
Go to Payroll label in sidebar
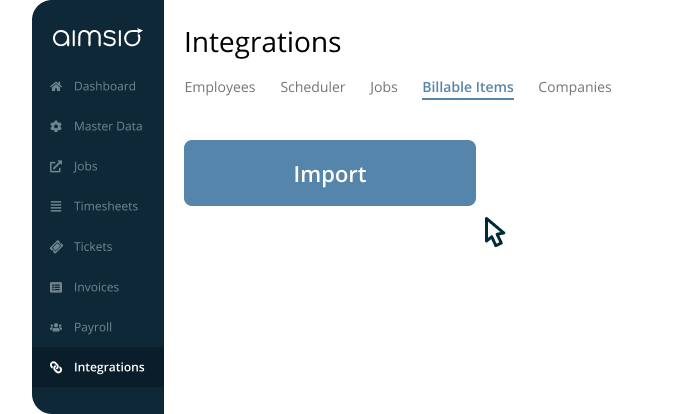pyautogui.click(x=93, y=327)
